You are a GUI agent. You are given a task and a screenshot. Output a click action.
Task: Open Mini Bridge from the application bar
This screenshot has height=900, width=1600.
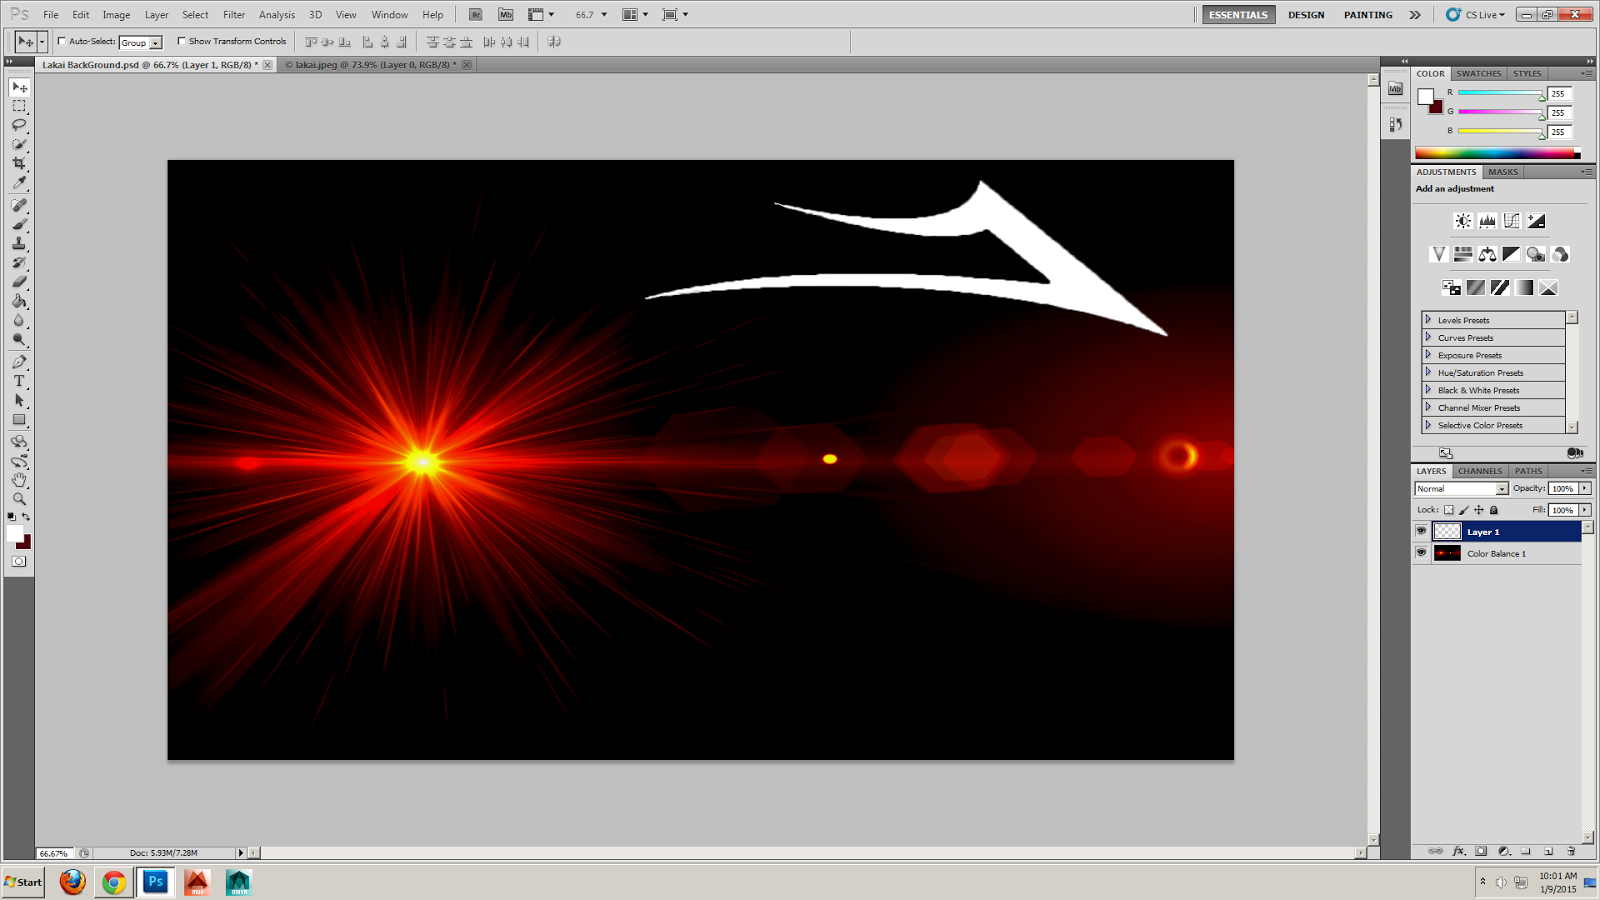[x=506, y=15]
